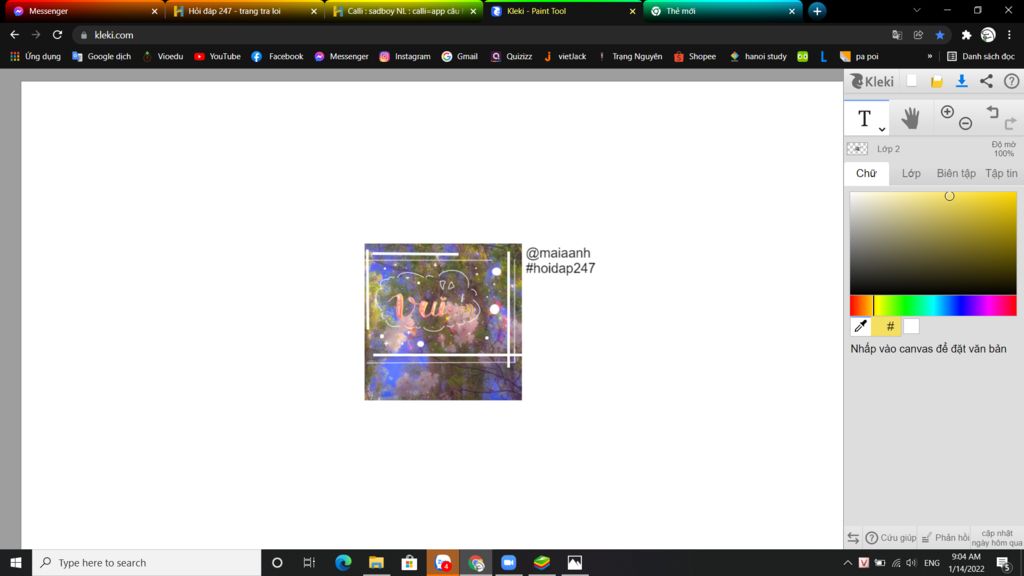1024x576 pixels.
Task: Open the Gmail bookmark
Action: coord(460,56)
